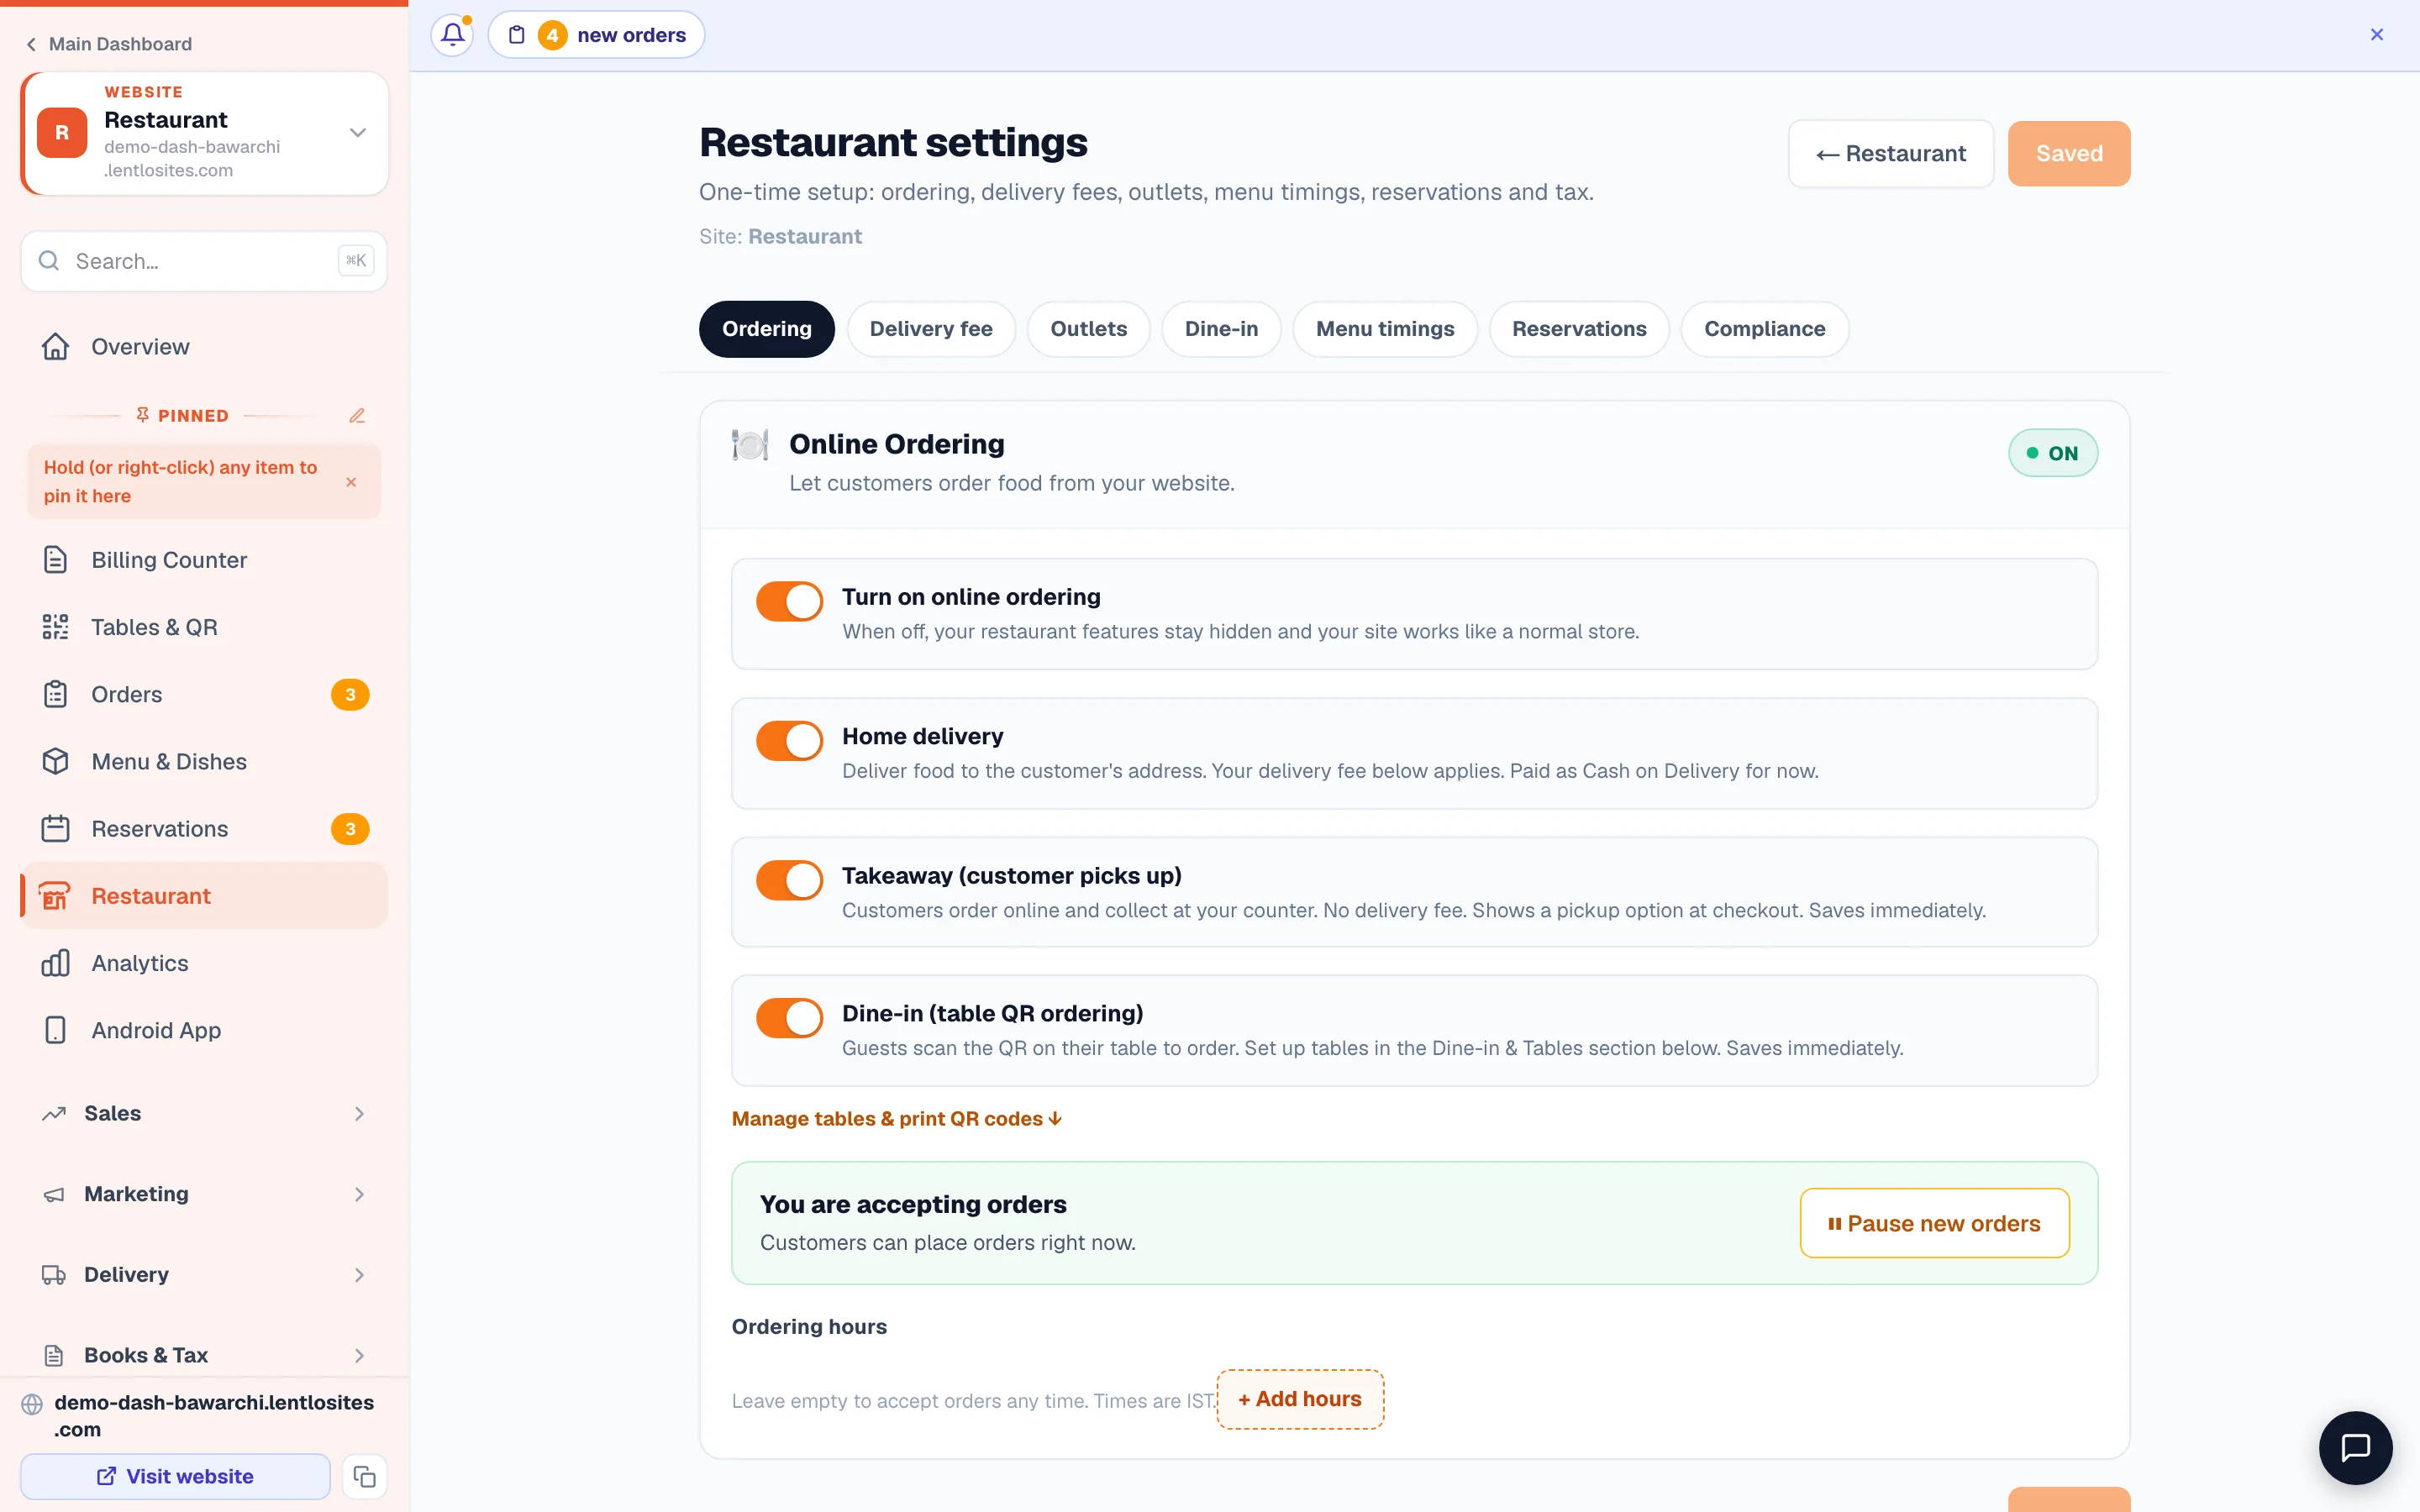Switch to Delivery fee tab
Viewport: 2420px width, 1512px height.
click(x=931, y=329)
